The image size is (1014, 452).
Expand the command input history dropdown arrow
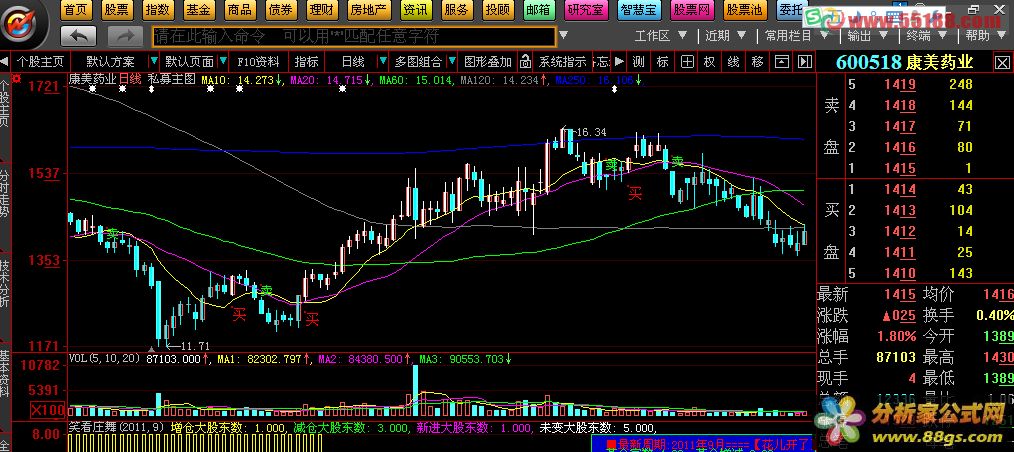click(564, 36)
